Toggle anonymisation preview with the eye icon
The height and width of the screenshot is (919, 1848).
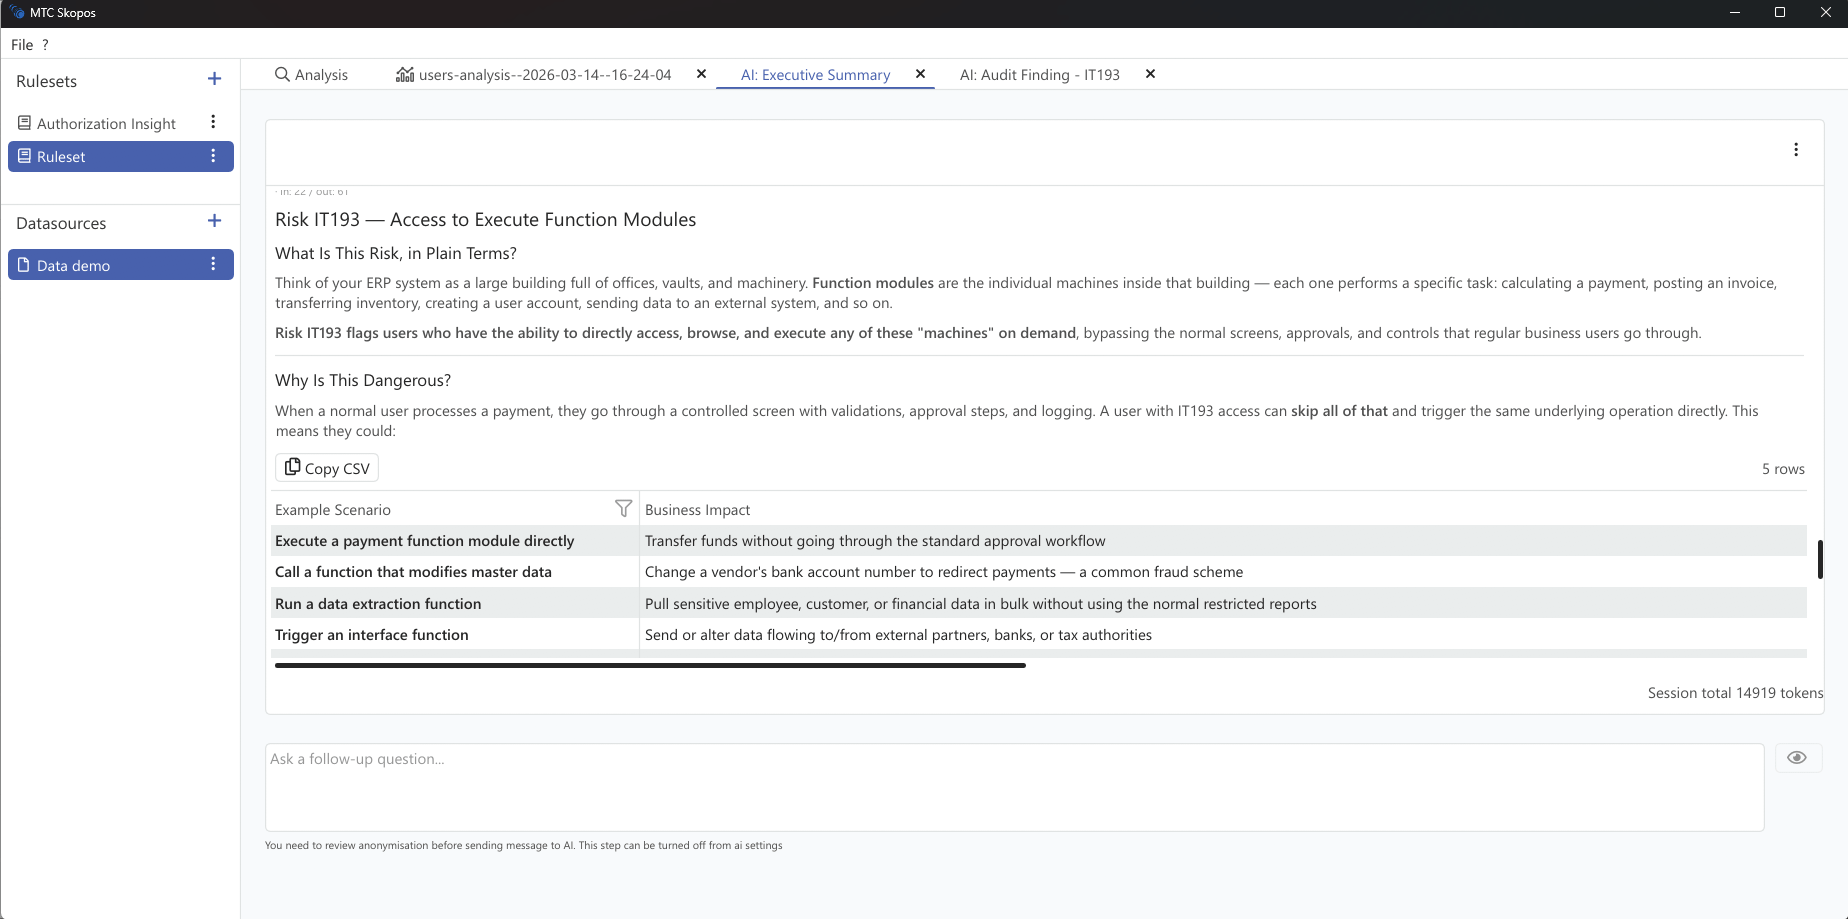[1797, 757]
